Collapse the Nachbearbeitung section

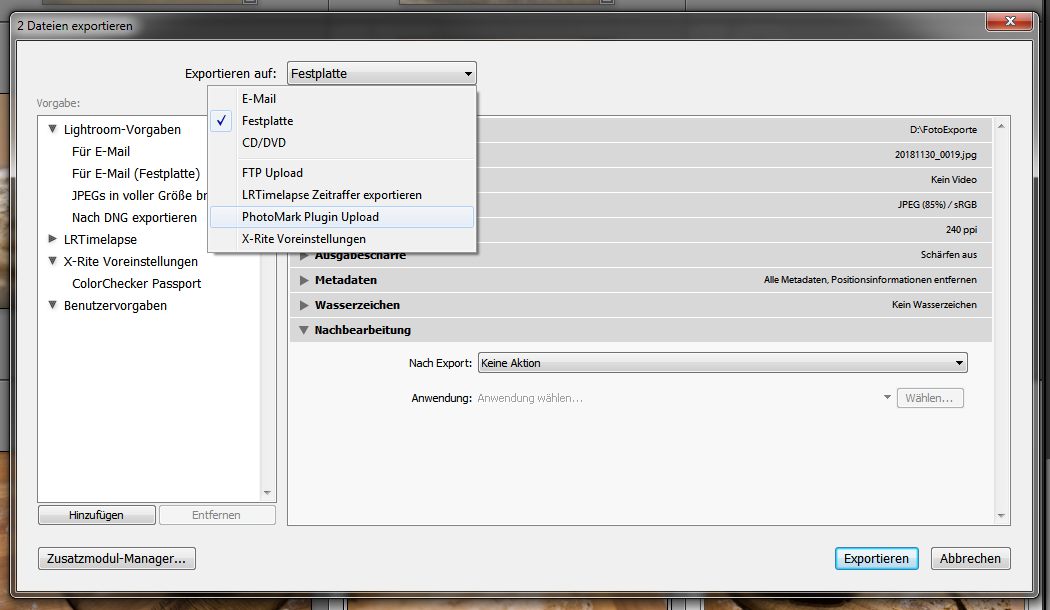point(305,330)
